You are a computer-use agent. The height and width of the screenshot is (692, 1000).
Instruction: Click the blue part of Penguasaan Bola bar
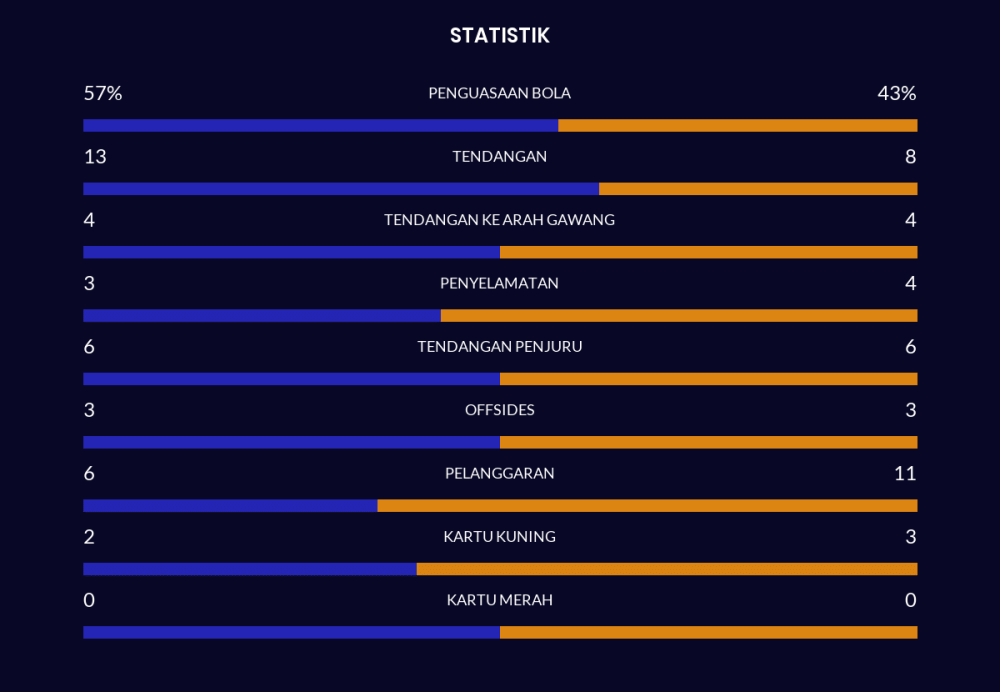tap(320, 126)
